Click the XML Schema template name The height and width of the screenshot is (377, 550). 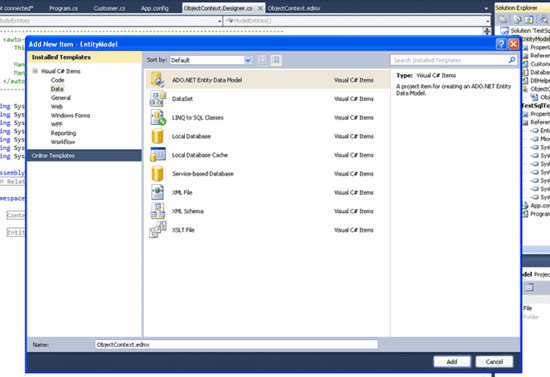click(187, 211)
